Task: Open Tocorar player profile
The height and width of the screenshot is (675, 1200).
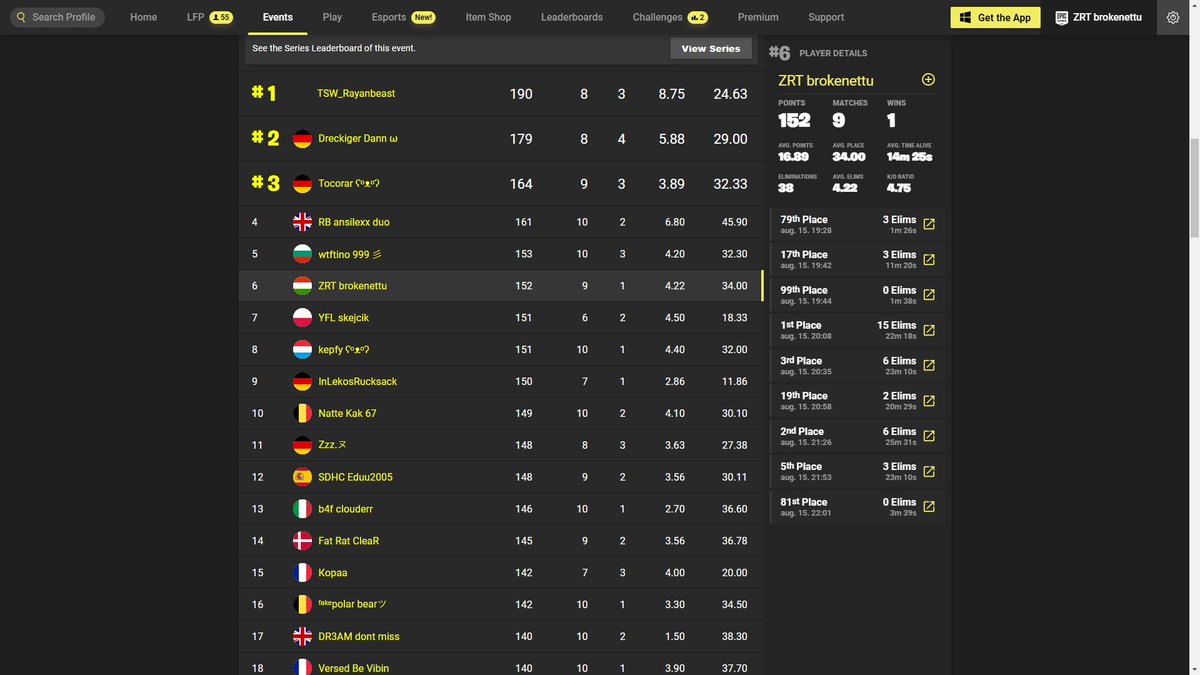Action: coord(349,184)
